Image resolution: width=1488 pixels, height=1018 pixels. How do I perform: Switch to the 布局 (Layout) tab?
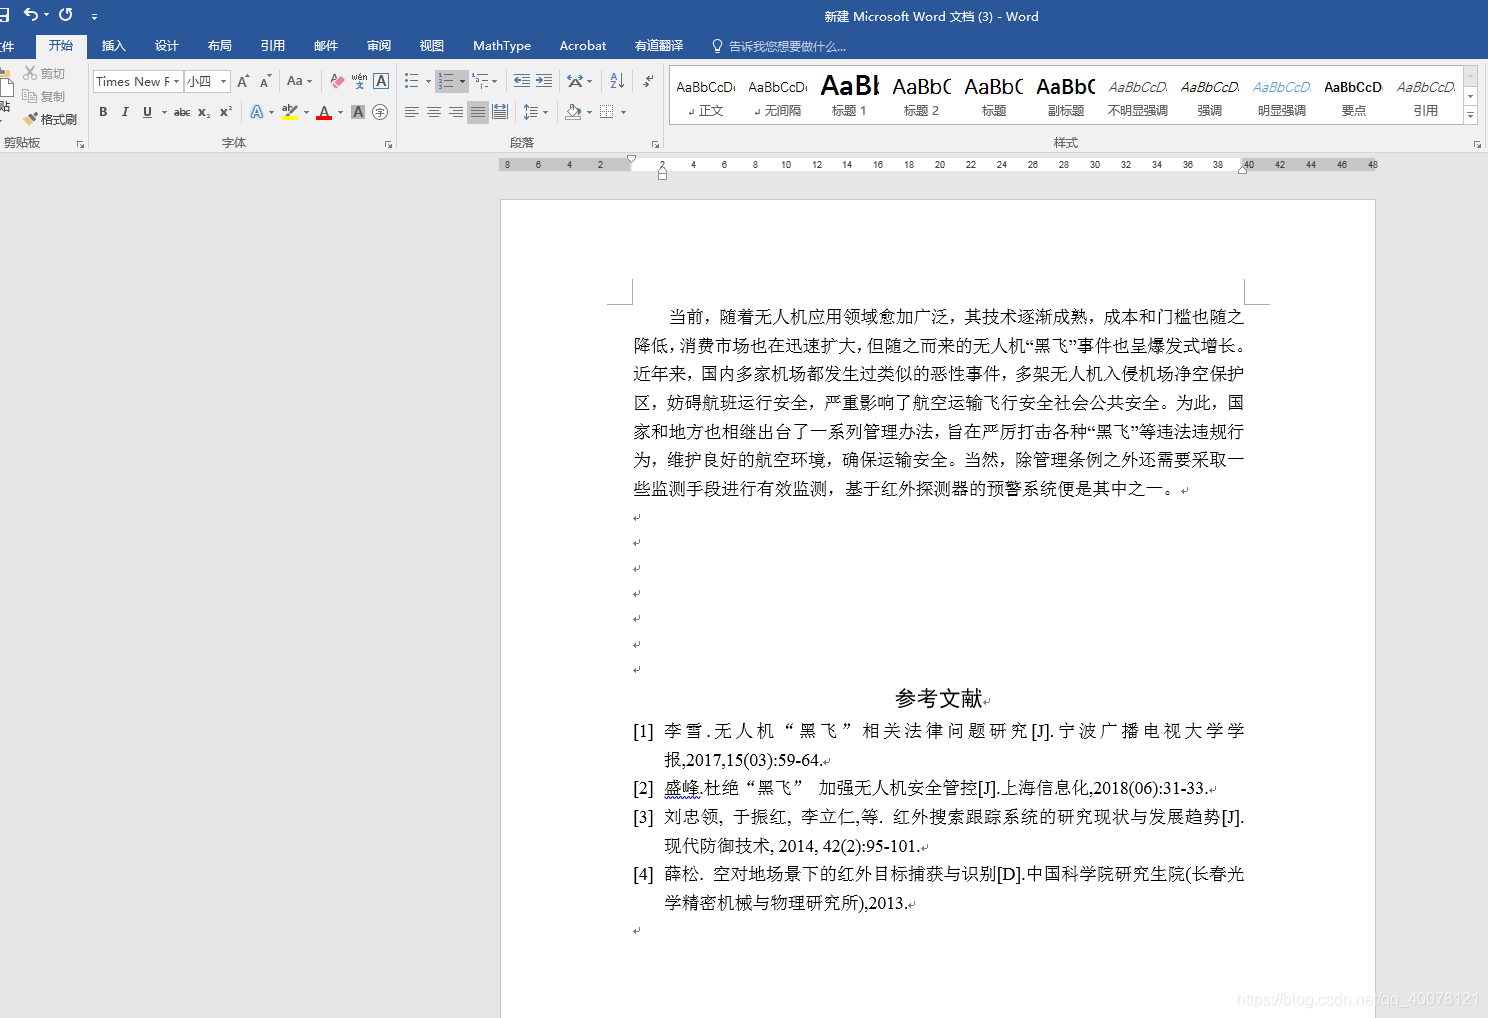click(220, 46)
